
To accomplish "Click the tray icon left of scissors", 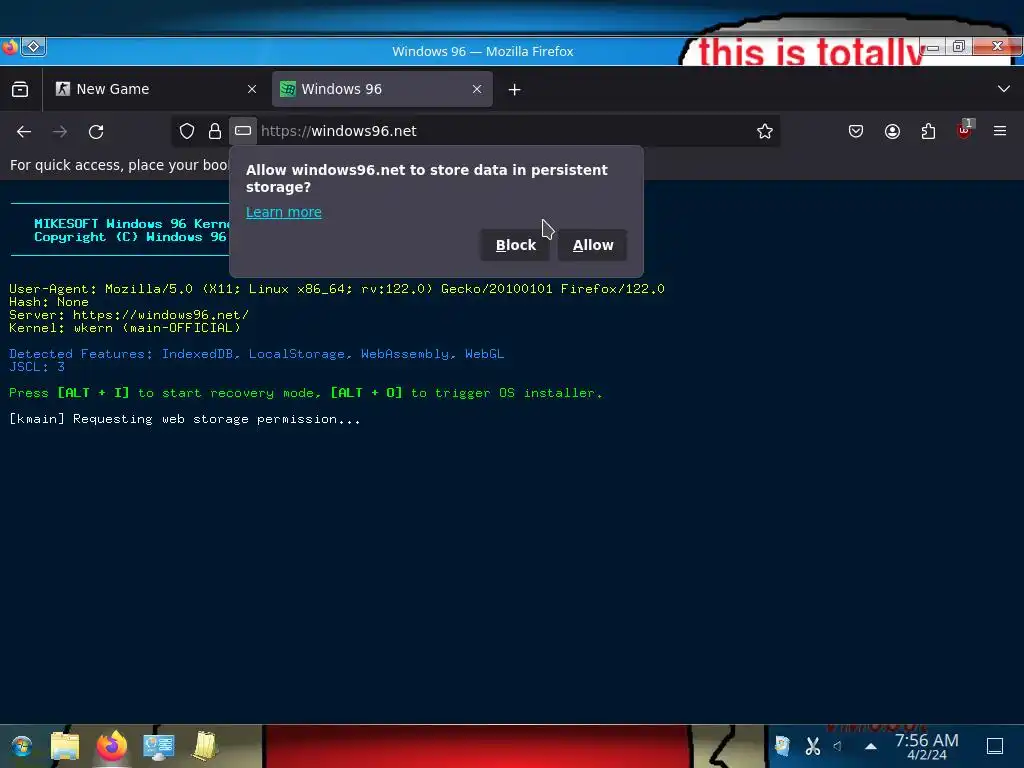I will click(782, 746).
